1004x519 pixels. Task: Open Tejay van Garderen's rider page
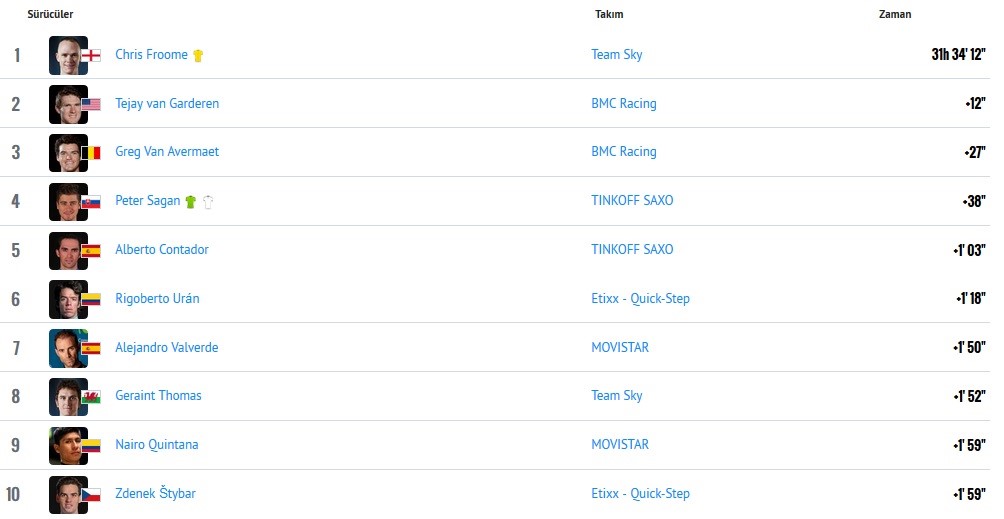[167, 104]
